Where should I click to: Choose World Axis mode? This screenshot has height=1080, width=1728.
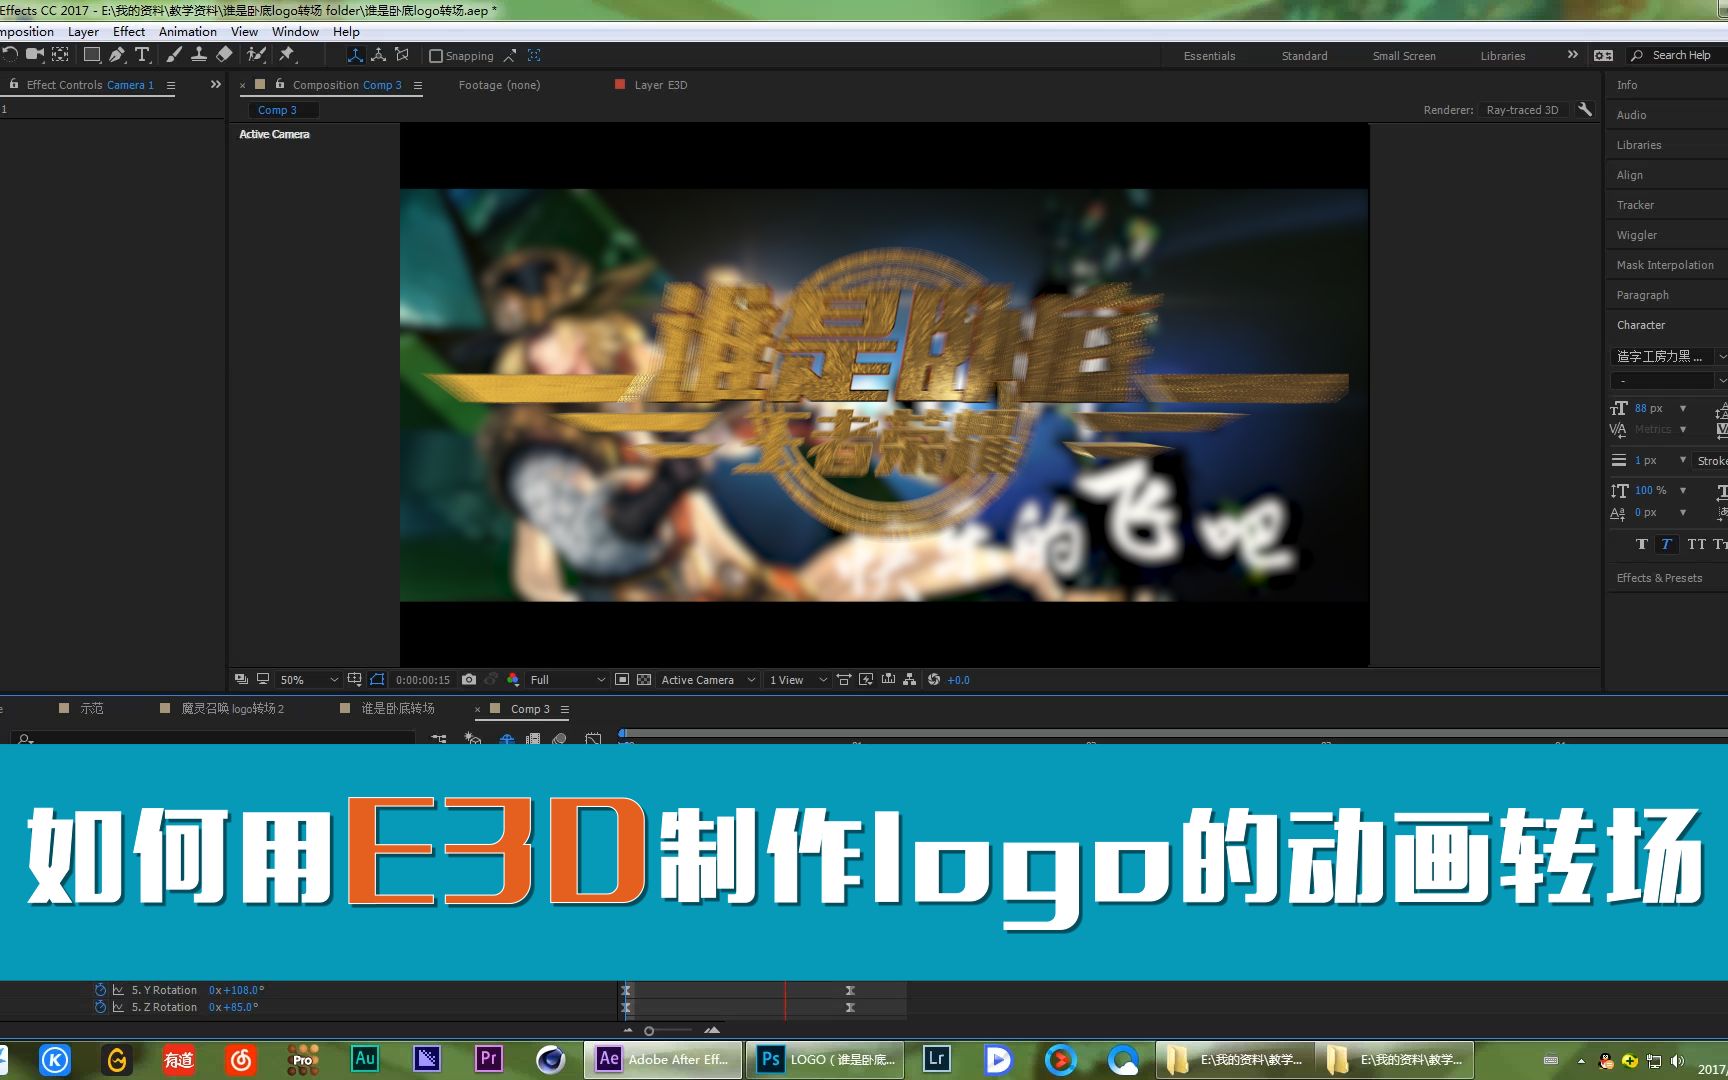(x=378, y=55)
